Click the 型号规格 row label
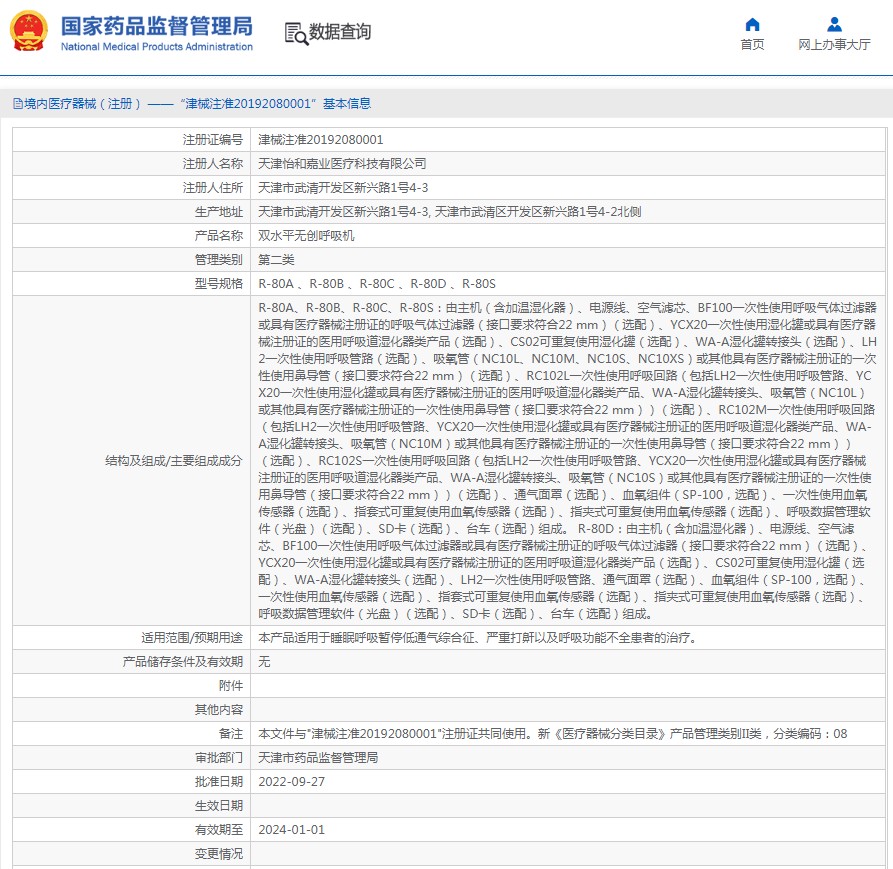Viewport: 893px width, 869px height. tap(219, 284)
